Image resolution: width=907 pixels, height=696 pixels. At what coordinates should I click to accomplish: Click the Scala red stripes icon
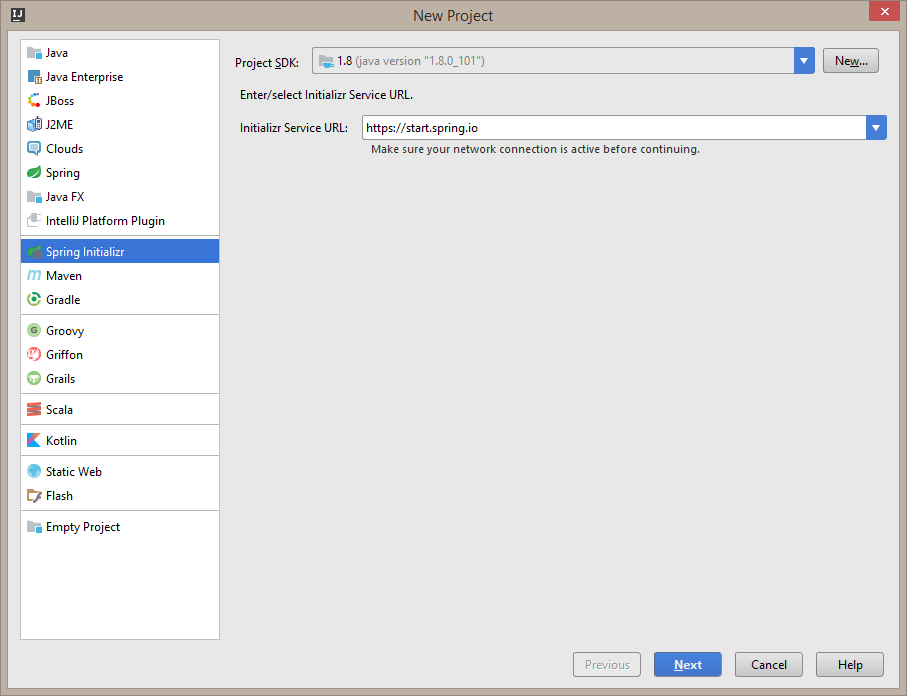pyautogui.click(x=34, y=410)
